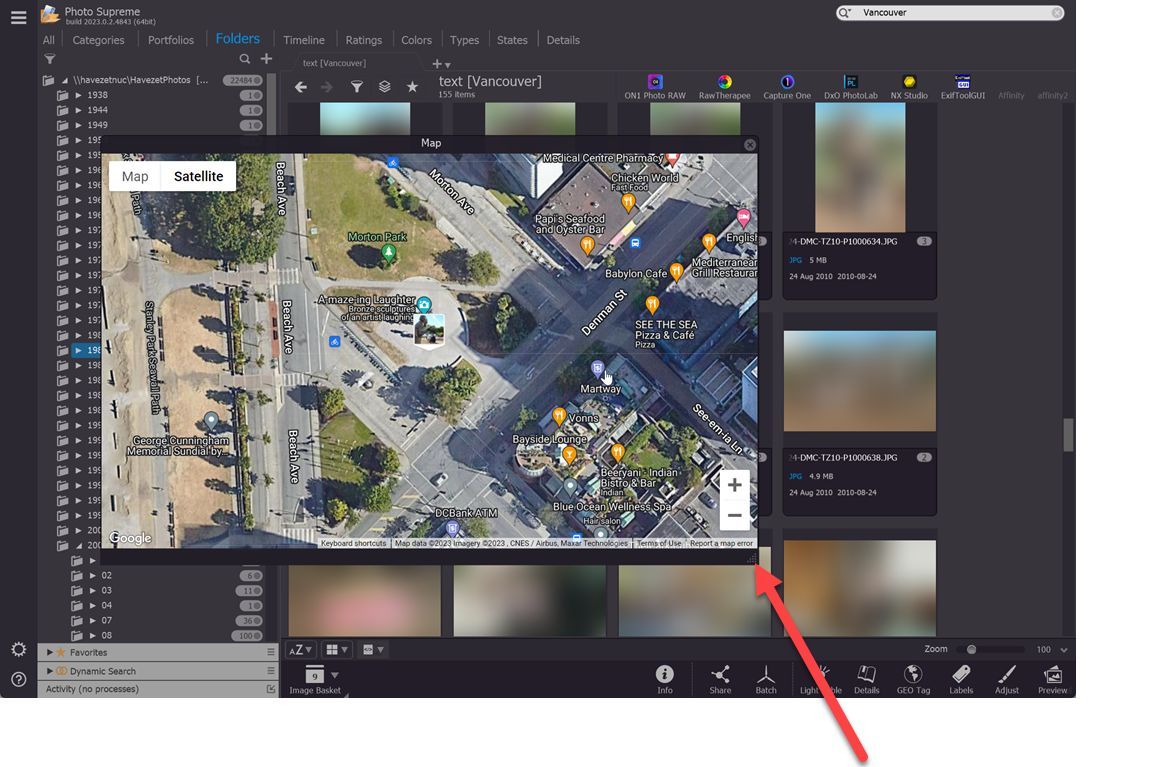Expand the 1938 folder

tap(78, 95)
